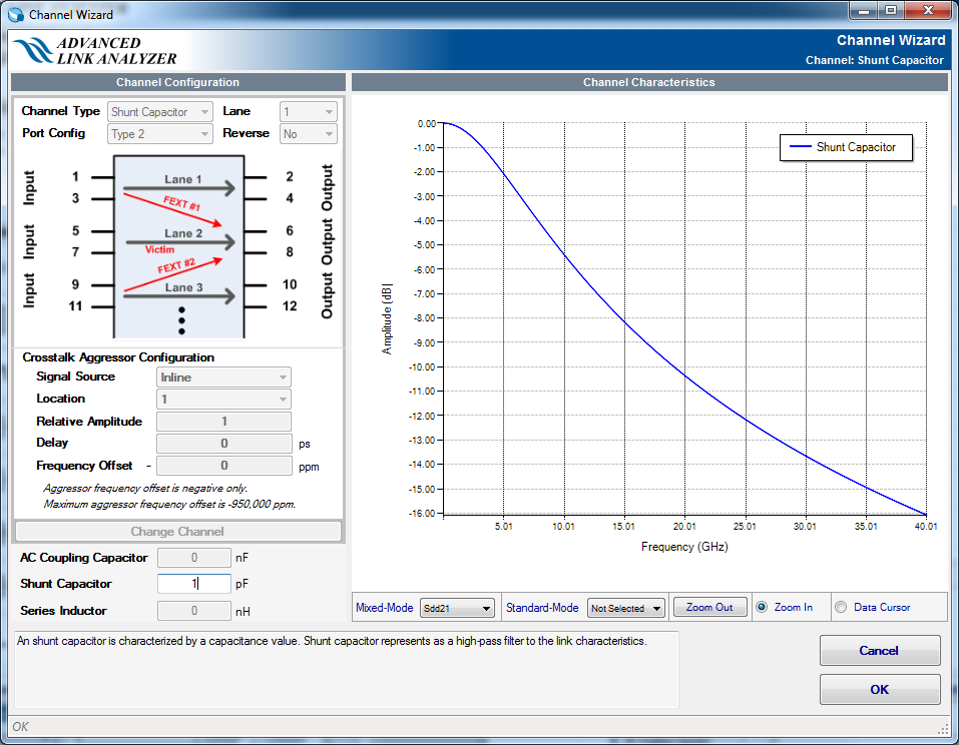Viewport: 959px width, 745px height.
Task: Open the Mixed-Mode Sdd21 dropdown
Action: point(458,608)
